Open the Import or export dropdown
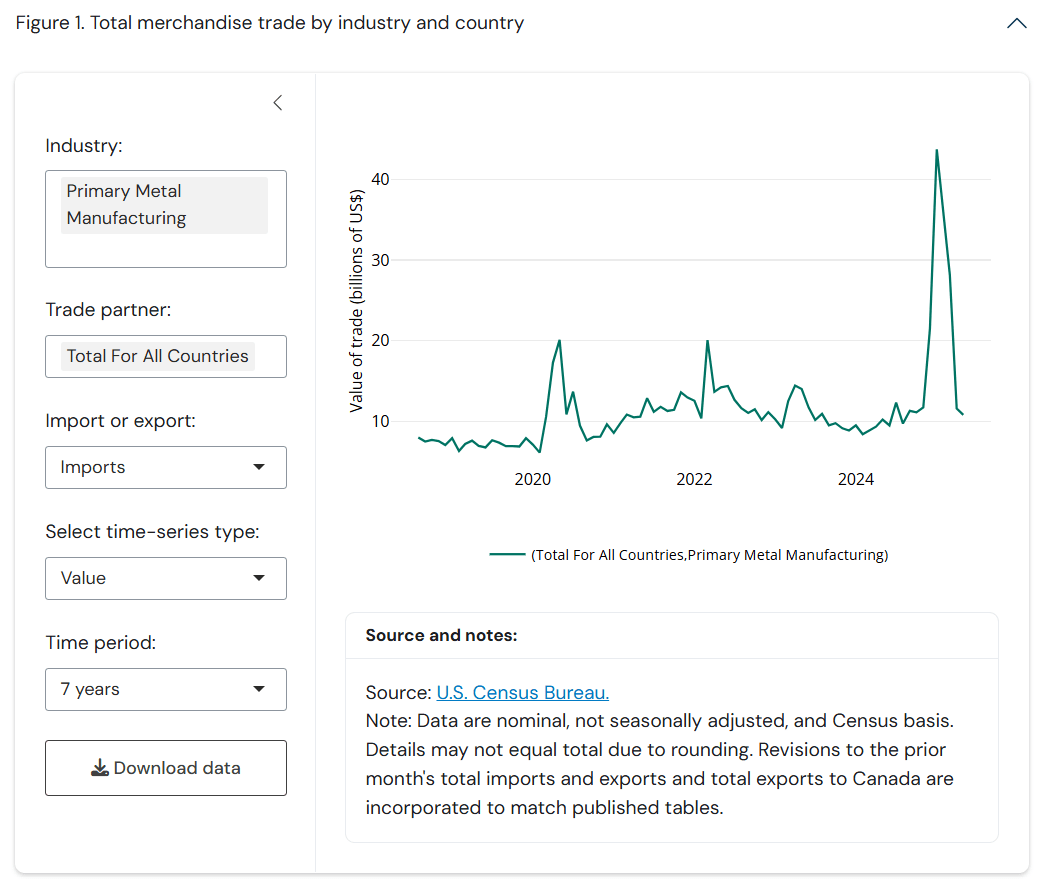The width and height of the screenshot is (1048, 879). pyautogui.click(x=165, y=467)
